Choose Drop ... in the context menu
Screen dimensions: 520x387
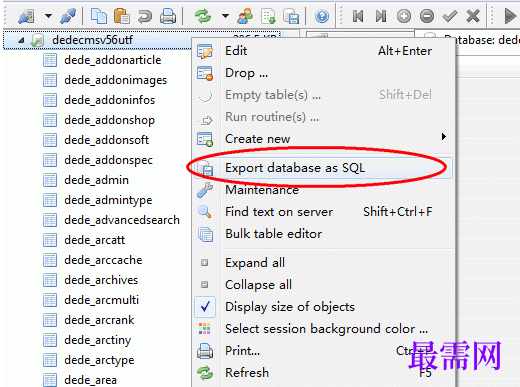pyautogui.click(x=323, y=73)
